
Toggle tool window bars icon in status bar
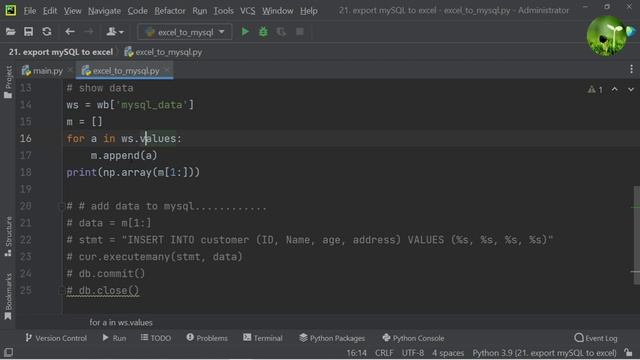pos(8,352)
